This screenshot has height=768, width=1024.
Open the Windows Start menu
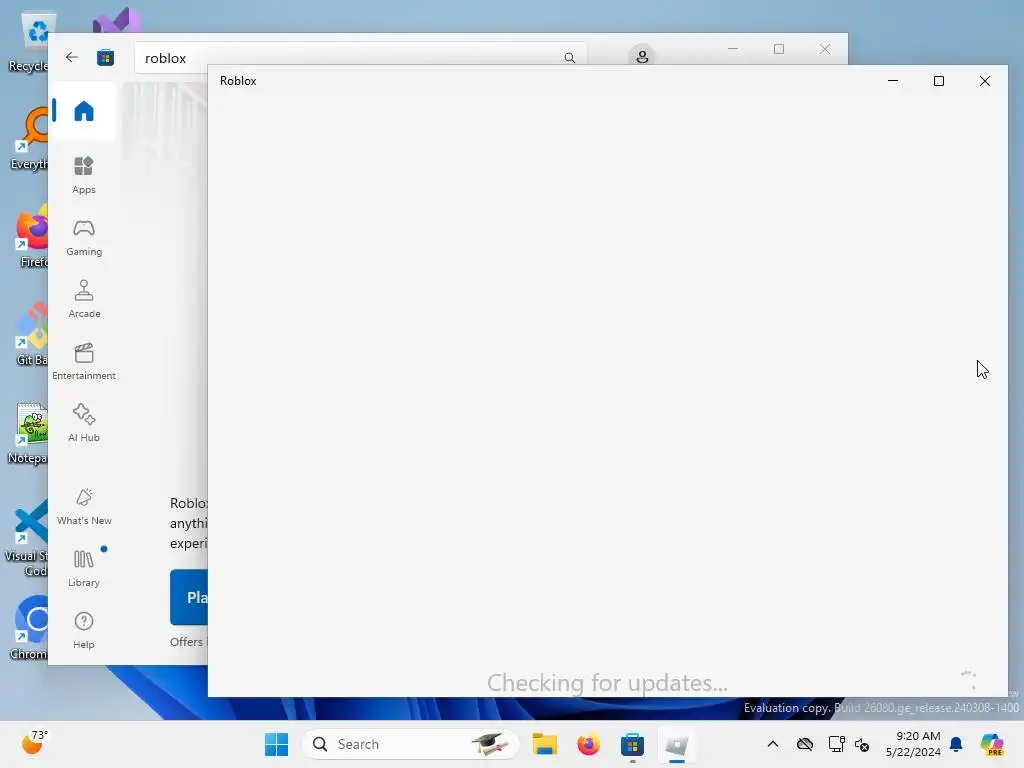276,744
